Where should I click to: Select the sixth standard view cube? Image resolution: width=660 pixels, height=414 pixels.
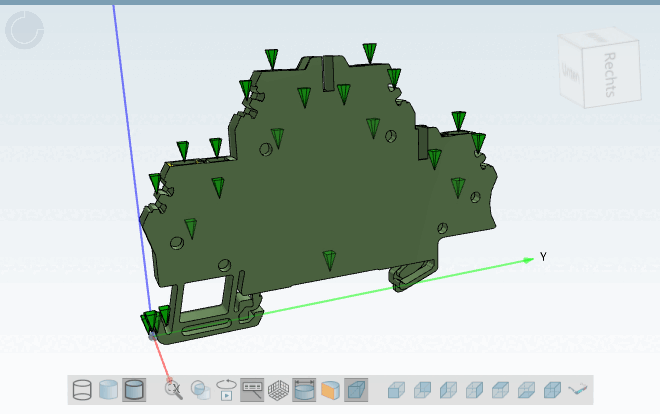527,390
